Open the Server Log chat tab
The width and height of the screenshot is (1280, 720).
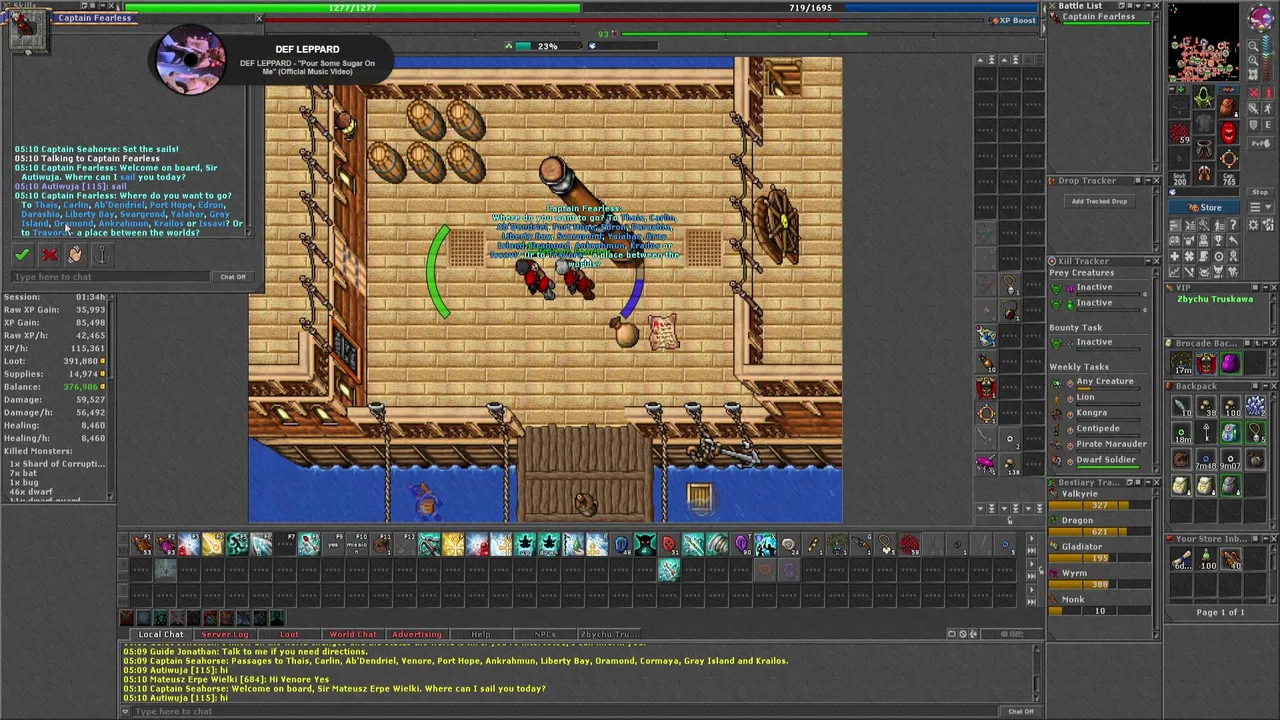[225, 634]
